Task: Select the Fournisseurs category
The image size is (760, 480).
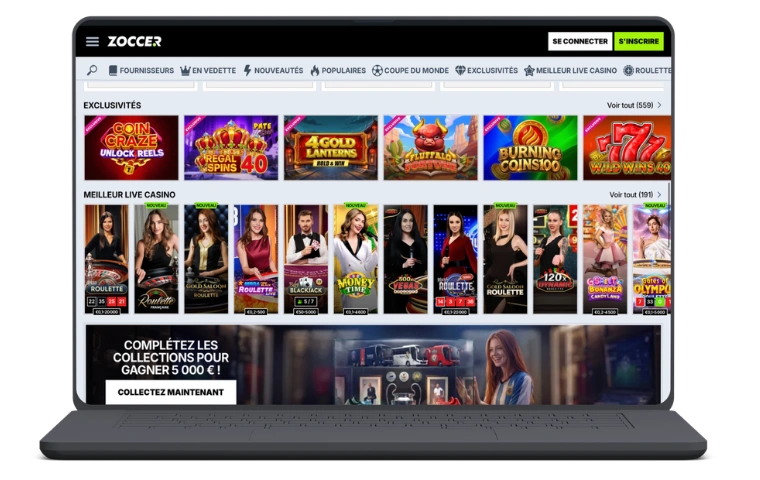Action: (142, 70)
